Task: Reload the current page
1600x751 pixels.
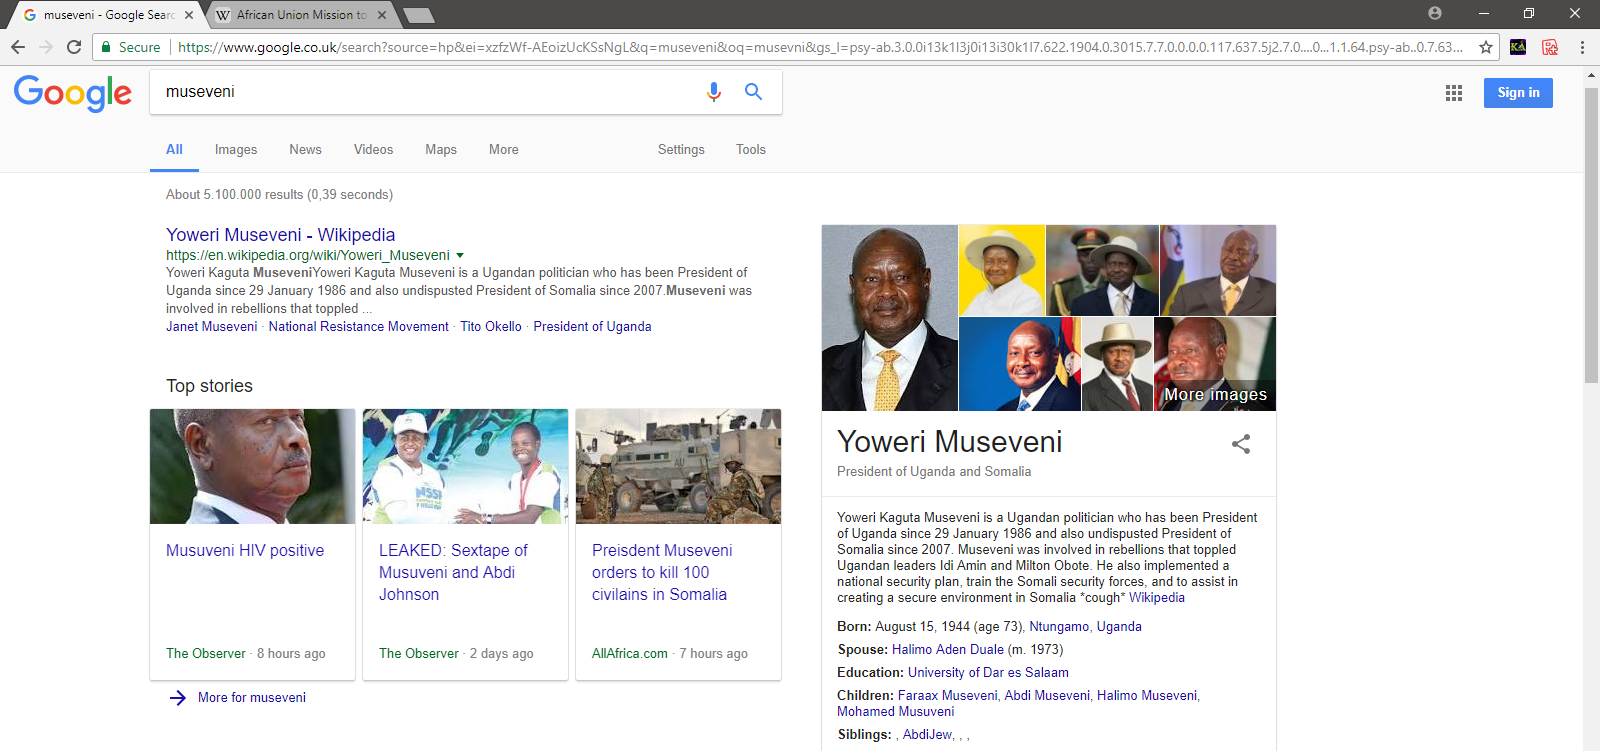Action: point(74,47)
